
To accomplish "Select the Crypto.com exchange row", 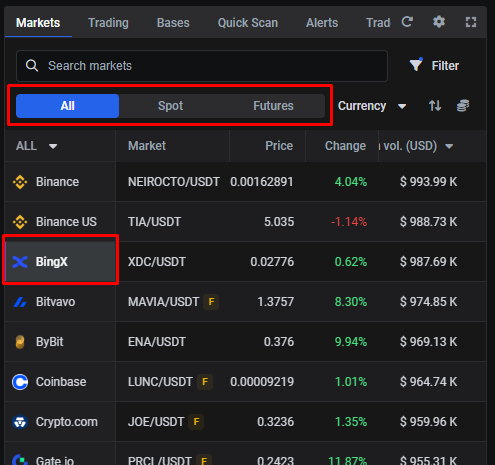I will click(x=60, y=422).
